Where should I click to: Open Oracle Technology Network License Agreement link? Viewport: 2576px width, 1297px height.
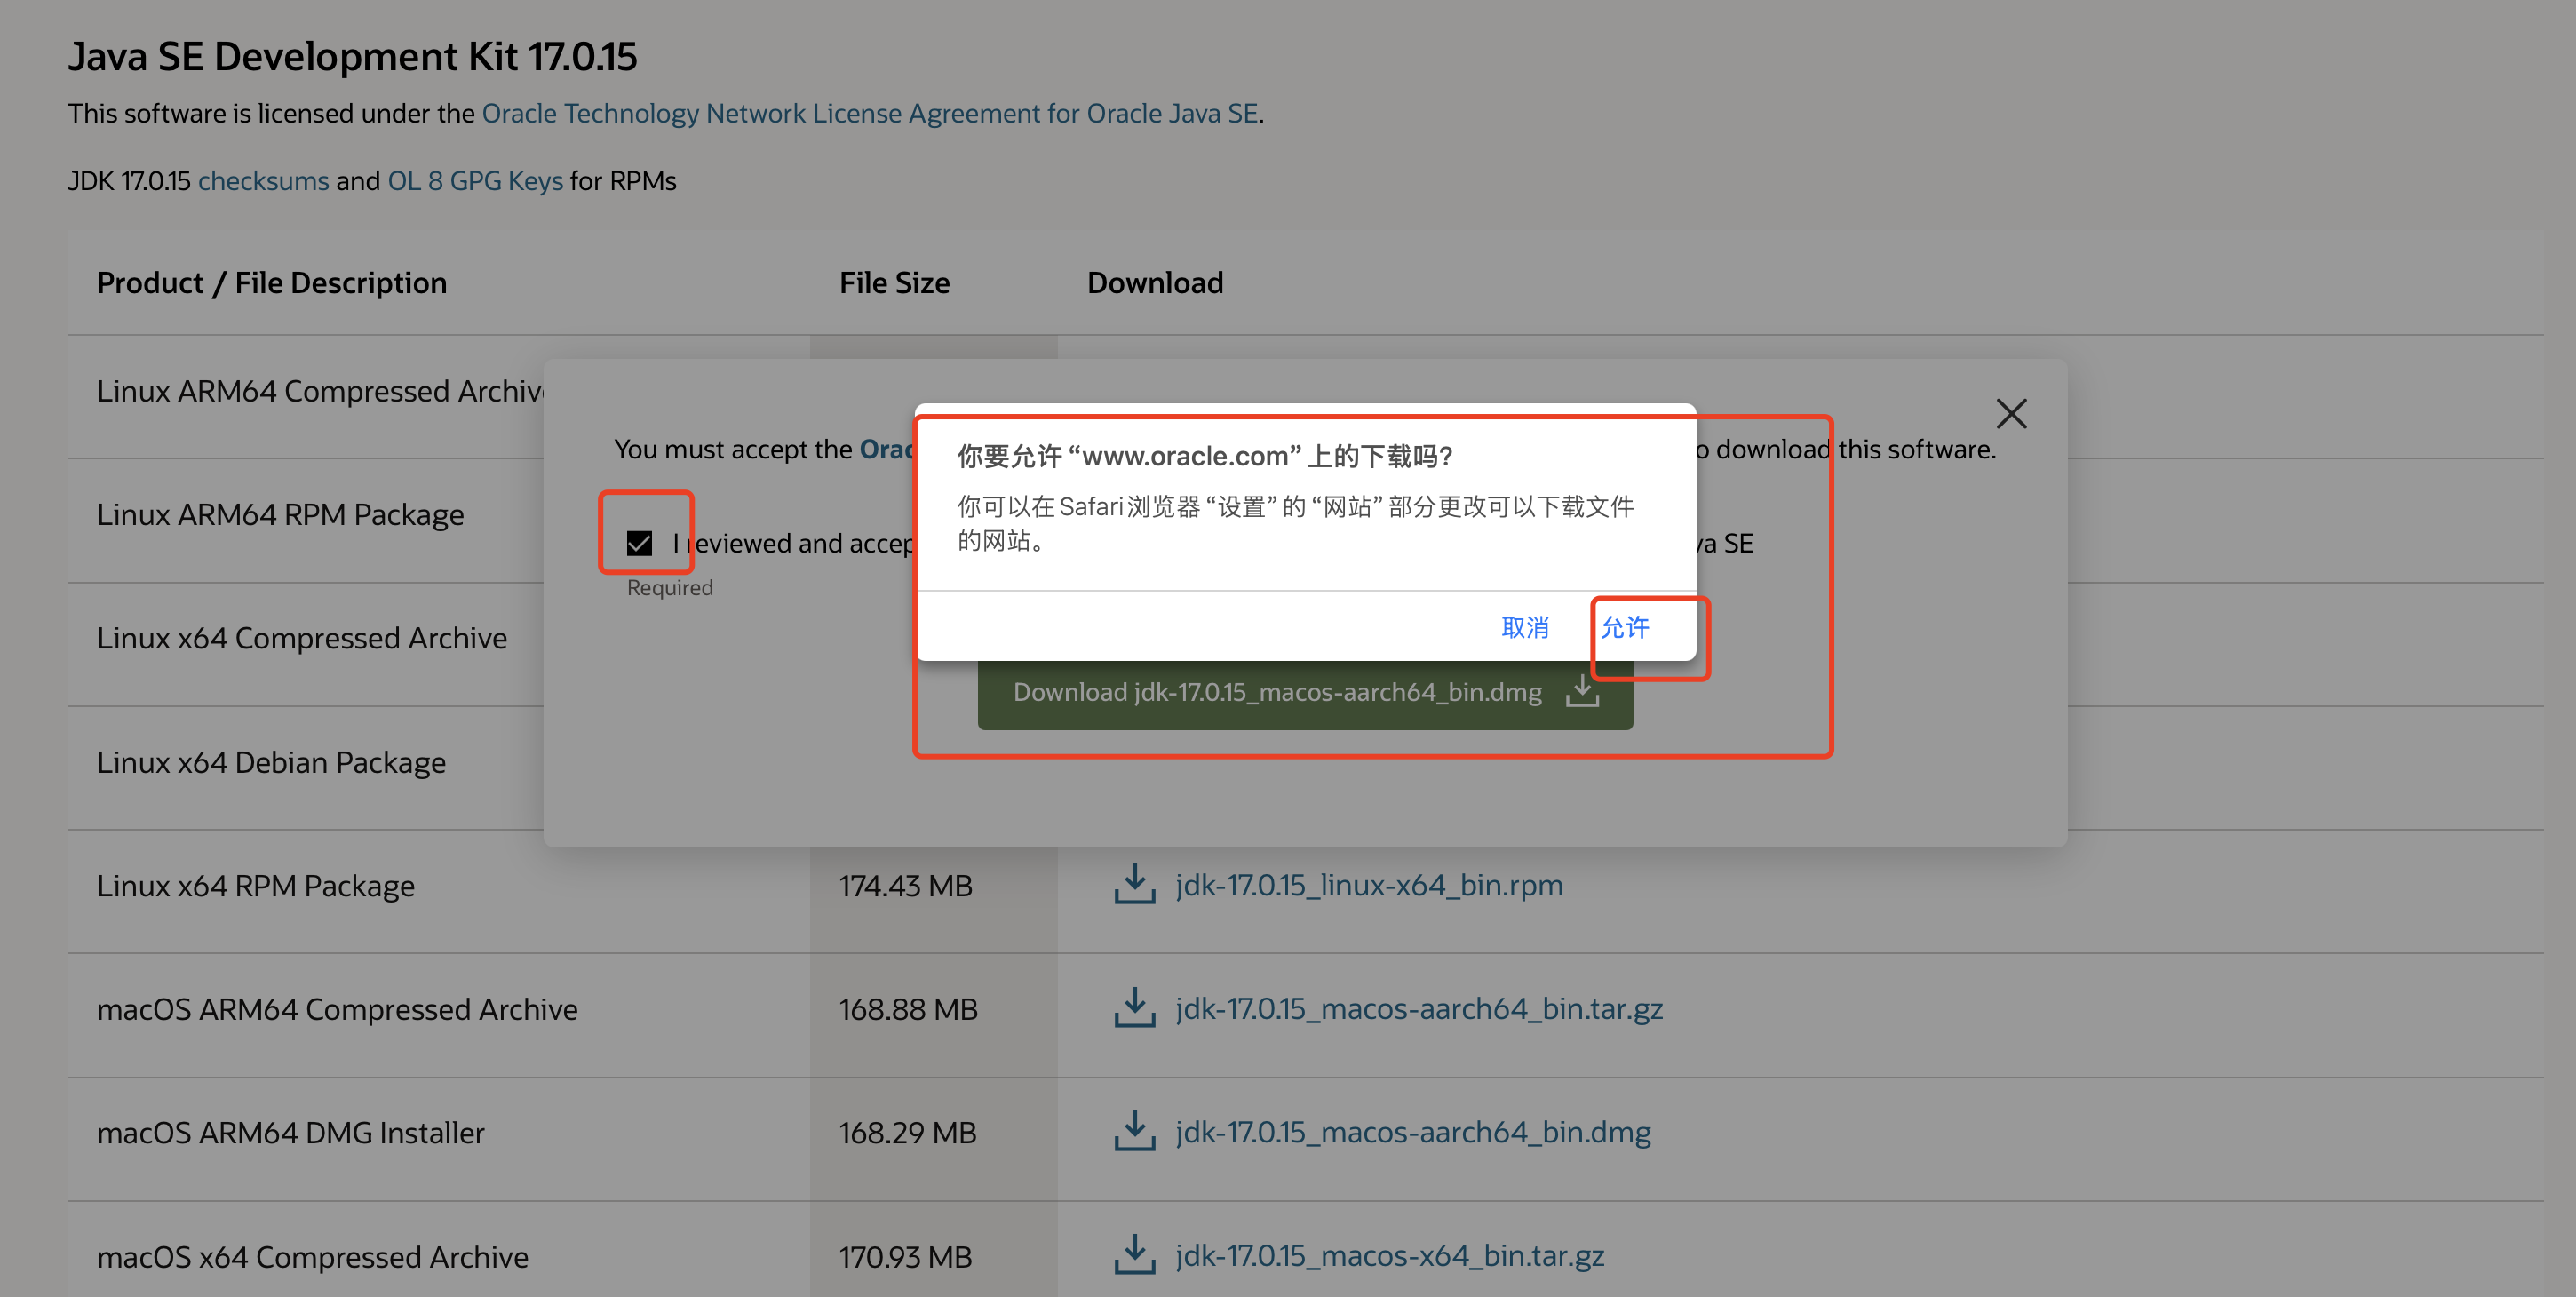pos(870,113)
